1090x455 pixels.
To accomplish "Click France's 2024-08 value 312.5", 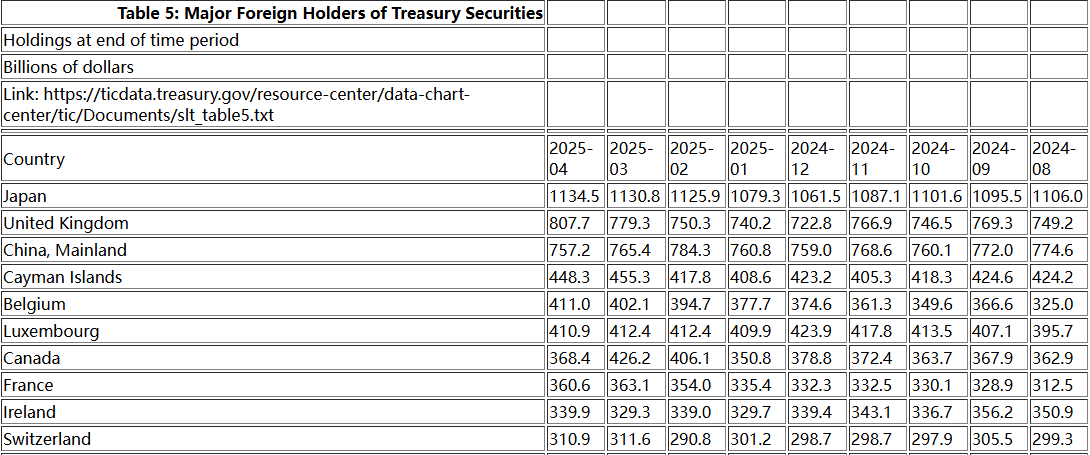I will [x=1053, y=385].
